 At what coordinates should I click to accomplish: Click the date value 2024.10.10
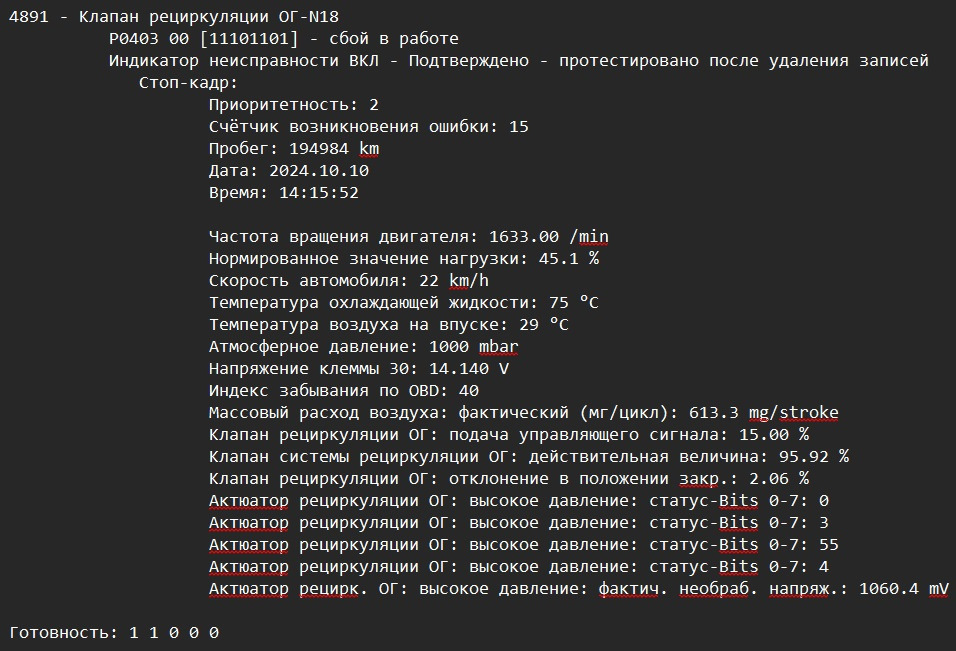319,171
